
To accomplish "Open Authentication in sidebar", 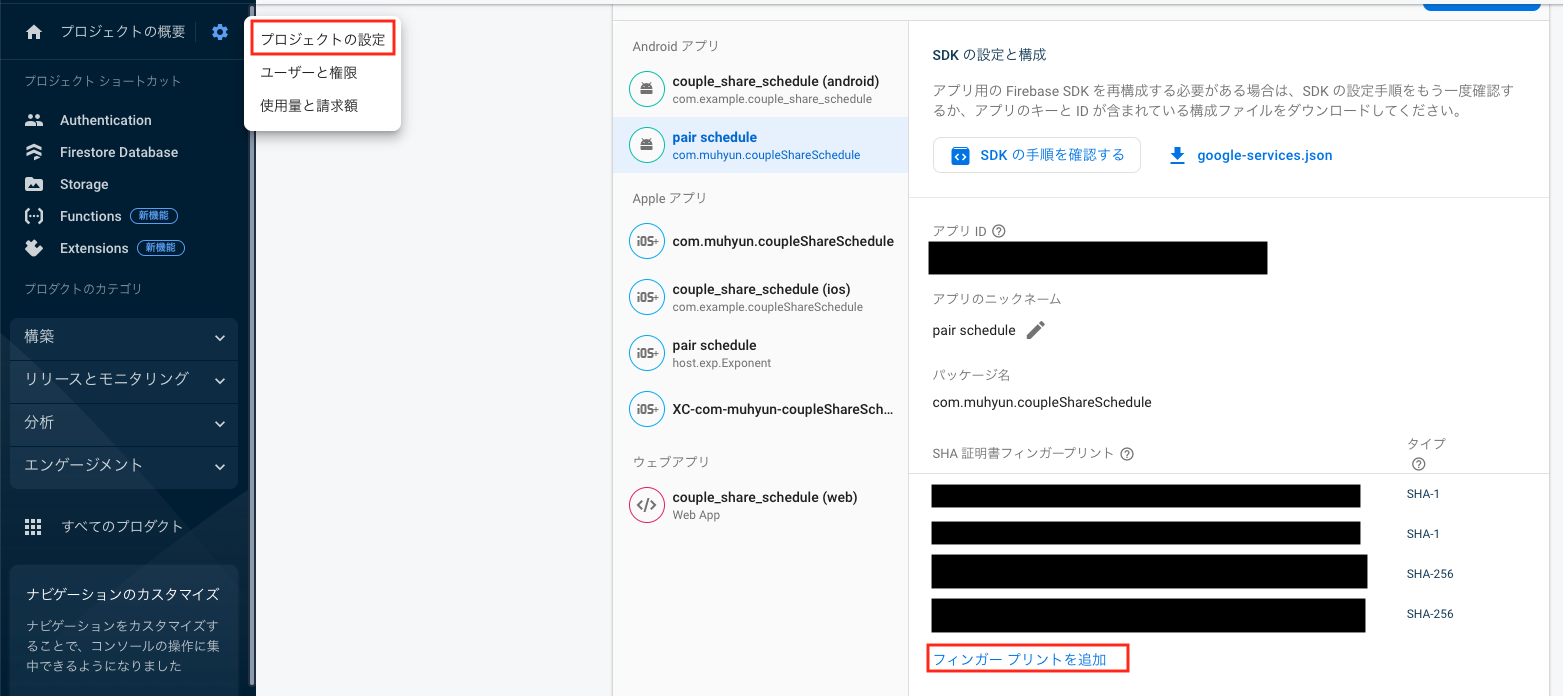I will point(106,120).
